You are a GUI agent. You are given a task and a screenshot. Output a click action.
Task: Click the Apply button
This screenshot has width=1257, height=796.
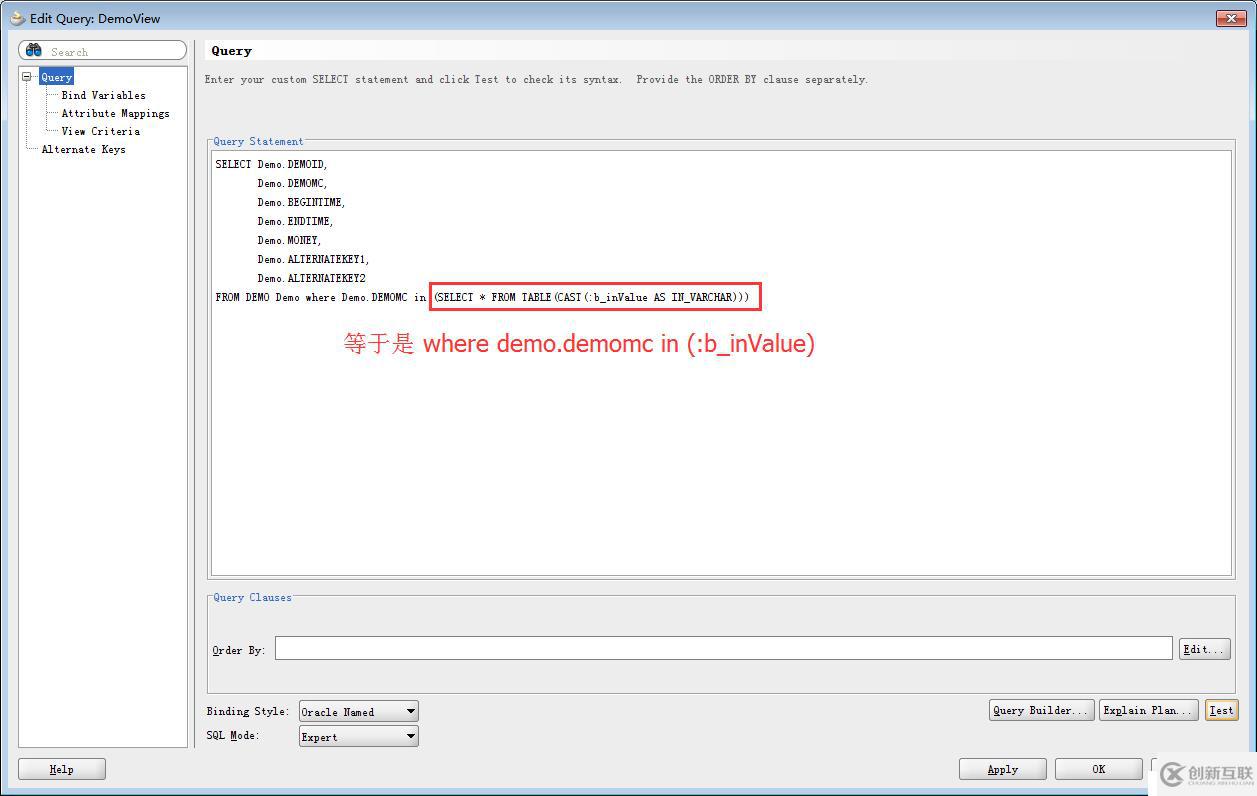tap(1002, 769)
